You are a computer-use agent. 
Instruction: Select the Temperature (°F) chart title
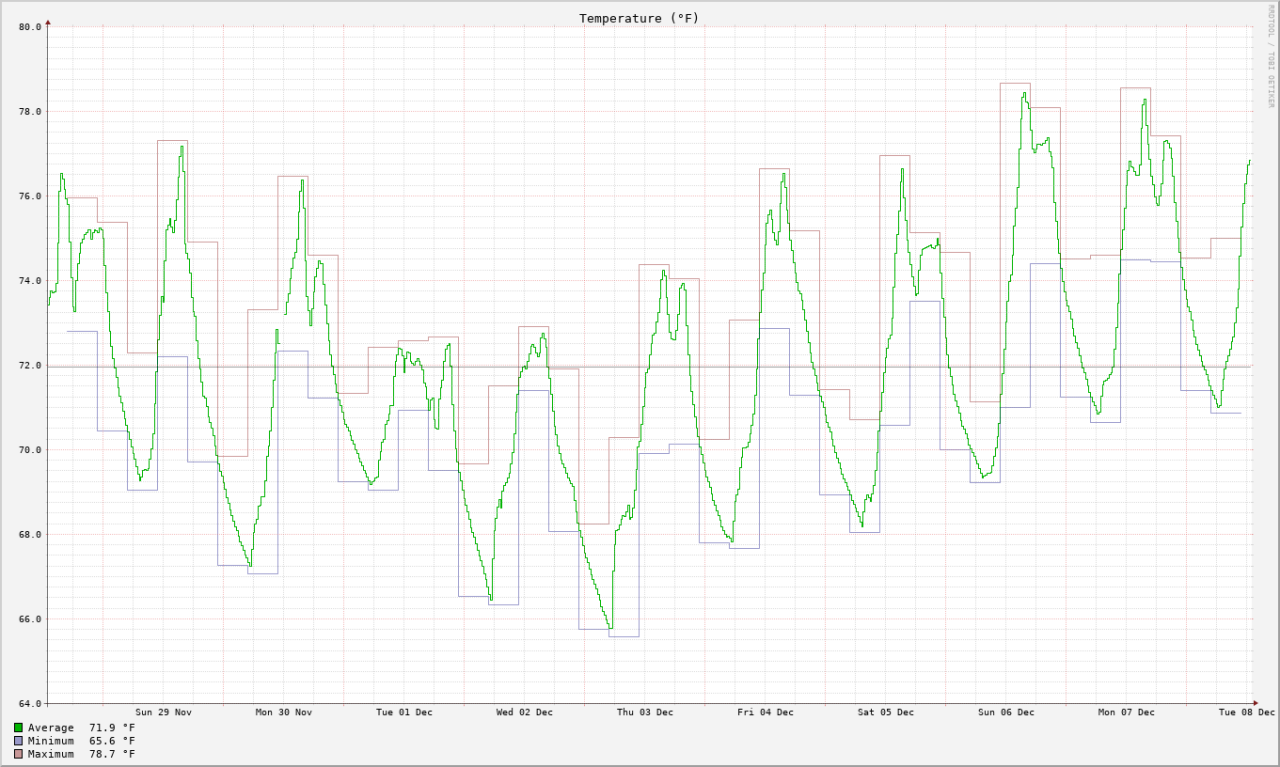pos(639,18)
